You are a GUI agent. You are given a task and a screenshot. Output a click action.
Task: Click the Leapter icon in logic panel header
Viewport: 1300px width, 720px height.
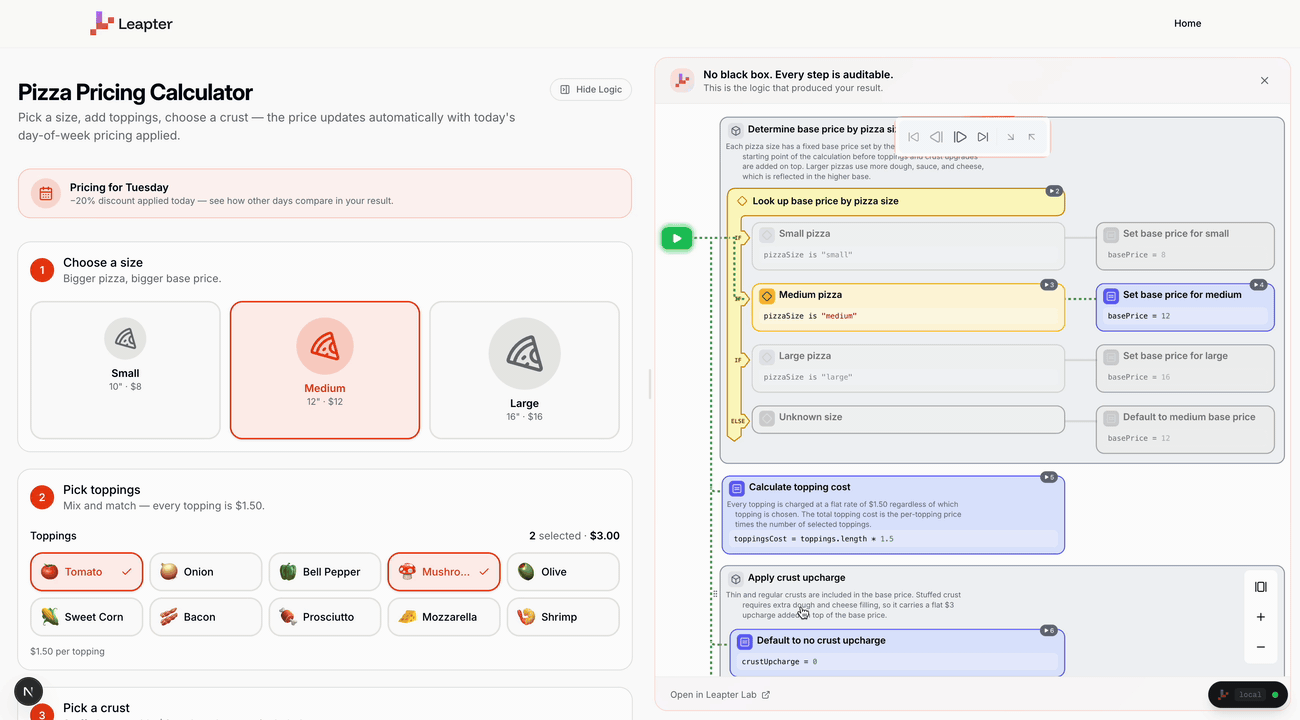click(x=682, y=81)
